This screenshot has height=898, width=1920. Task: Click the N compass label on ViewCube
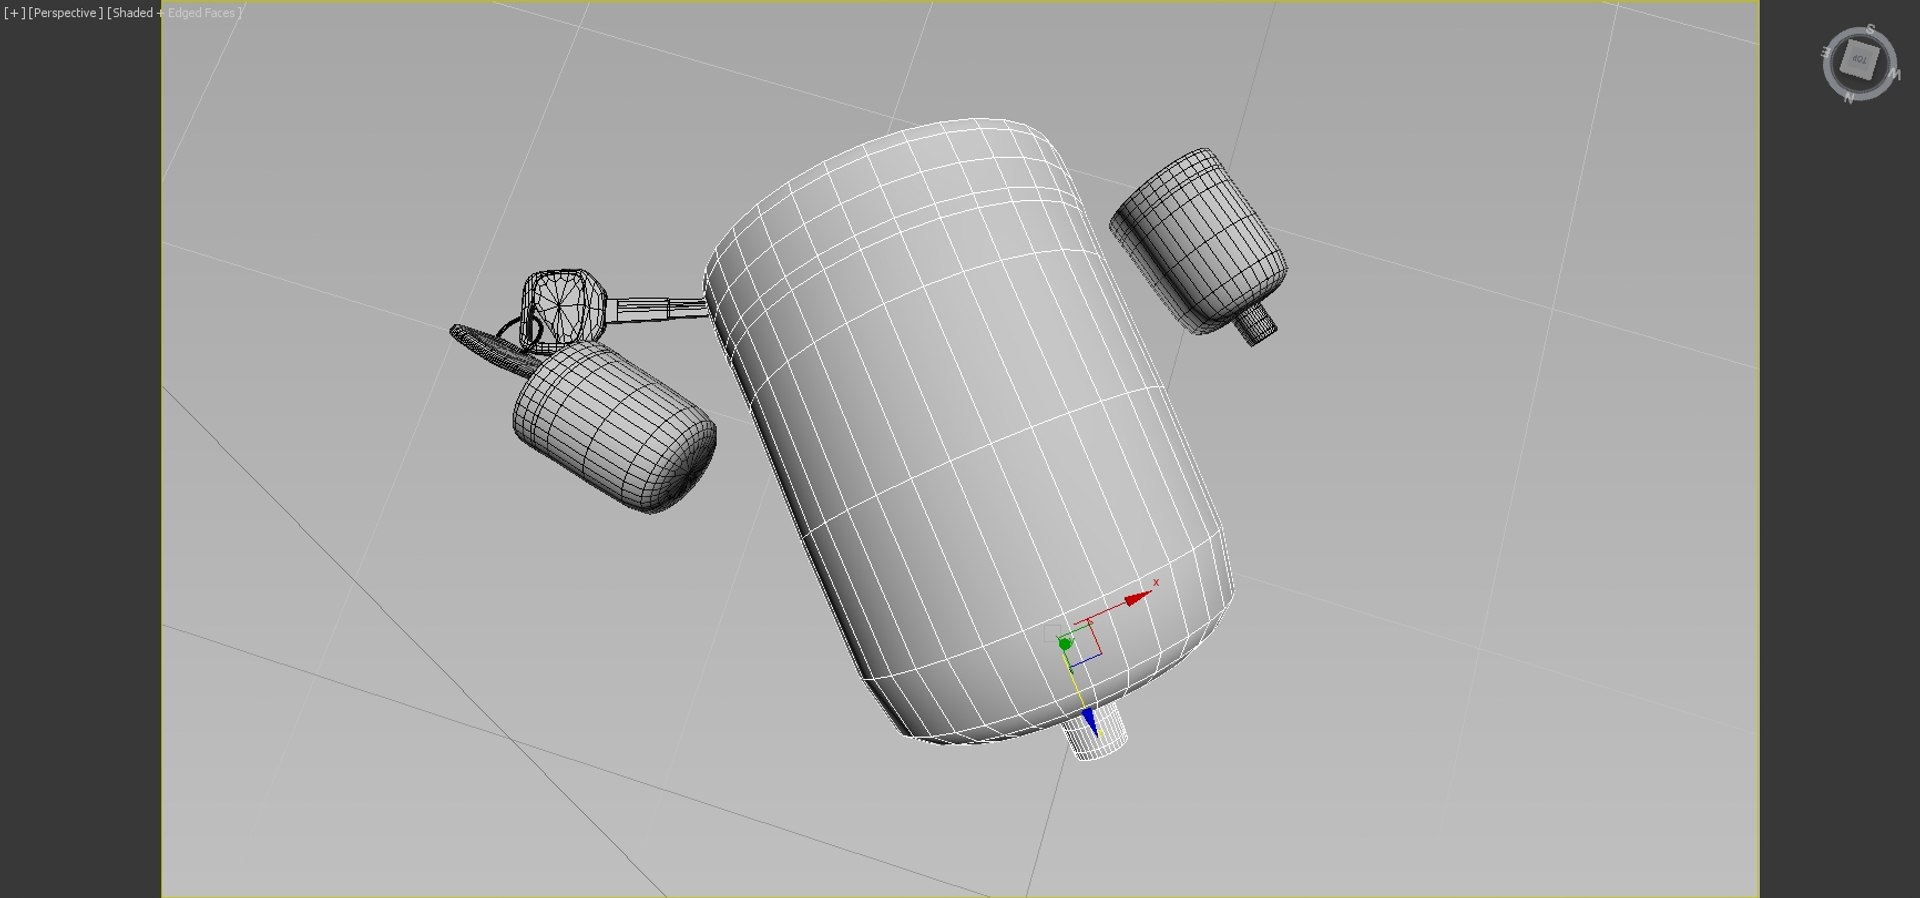(x=1849, y=98)
